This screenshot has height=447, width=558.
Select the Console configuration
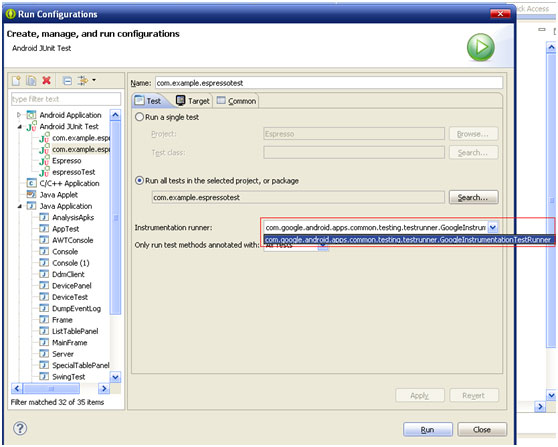65,252
